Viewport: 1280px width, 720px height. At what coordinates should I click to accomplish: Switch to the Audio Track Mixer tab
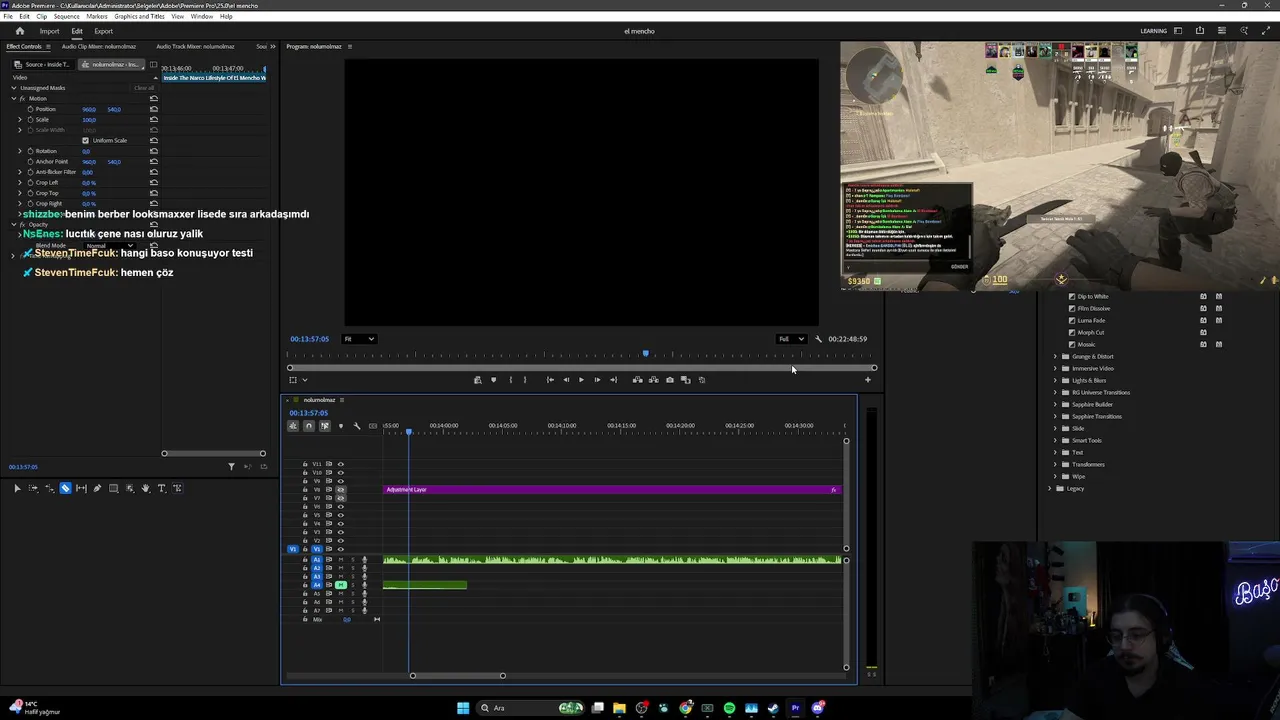[x=195, y=46]
